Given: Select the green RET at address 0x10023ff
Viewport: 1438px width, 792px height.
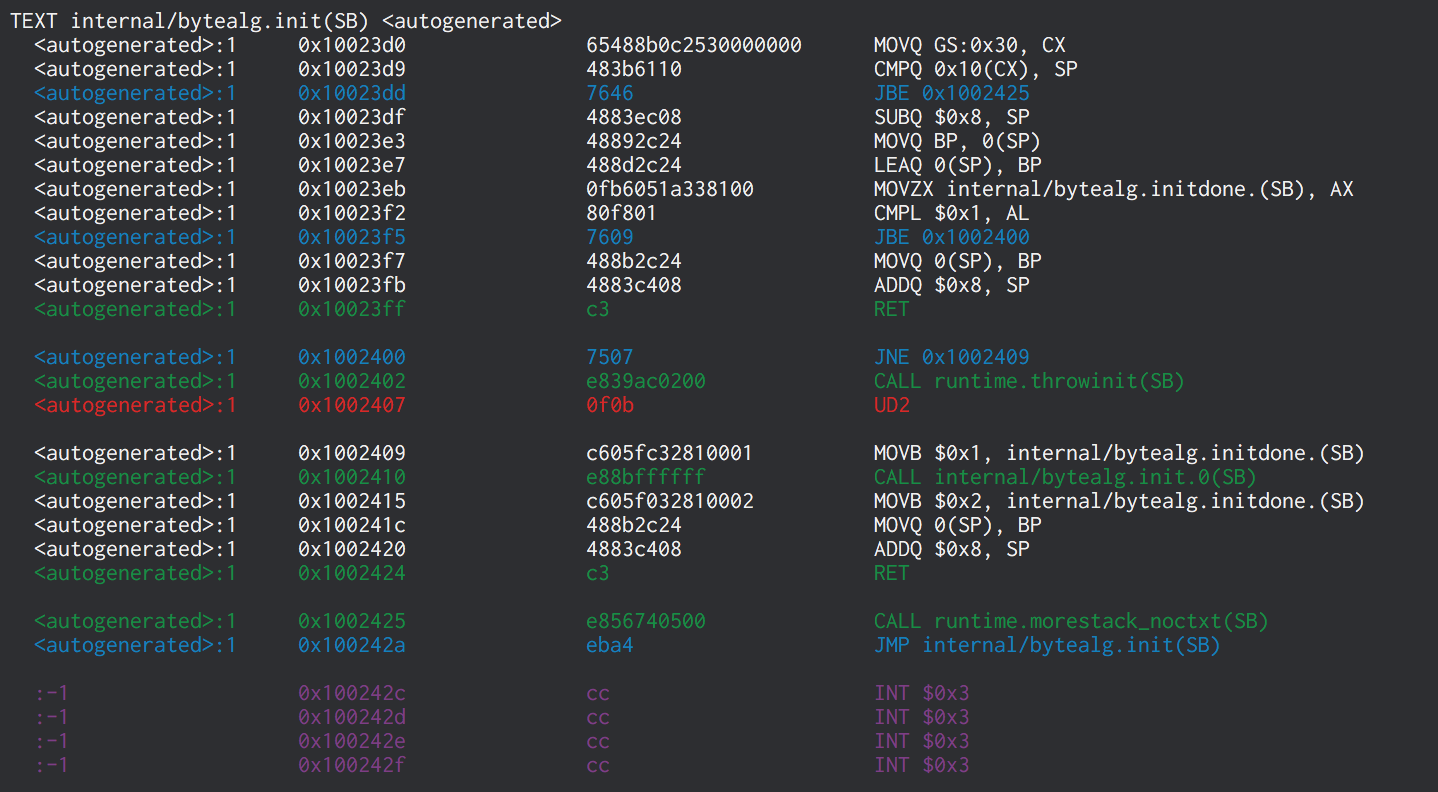Looking at the screenshot, I should click(891, 309).
